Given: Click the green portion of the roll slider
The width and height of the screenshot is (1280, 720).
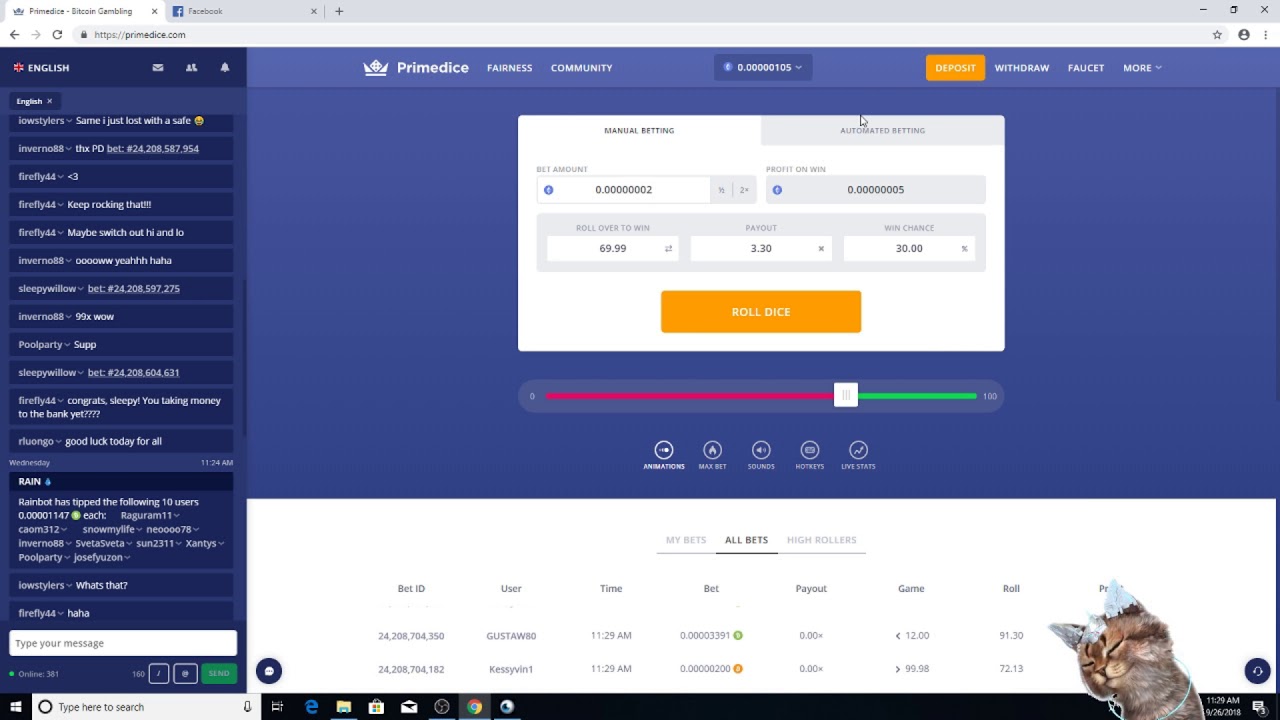Looking at the screenshot, I should coord(916,396).
